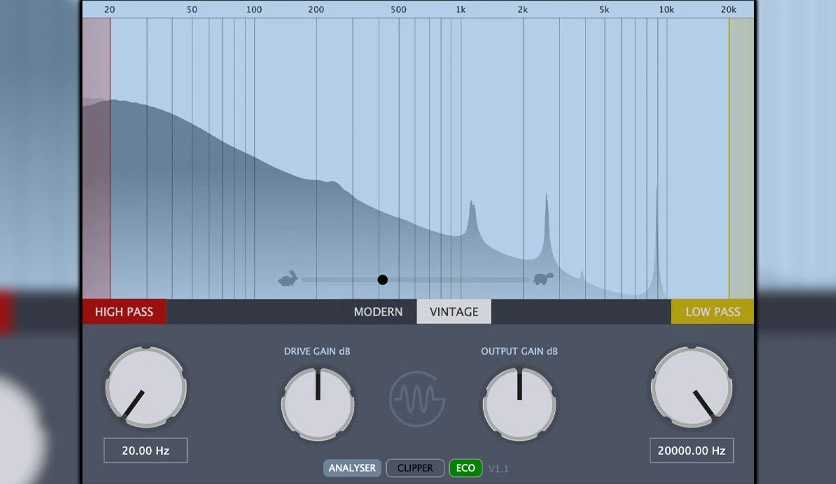Click the analyser speed slider handle

point(382,279)
